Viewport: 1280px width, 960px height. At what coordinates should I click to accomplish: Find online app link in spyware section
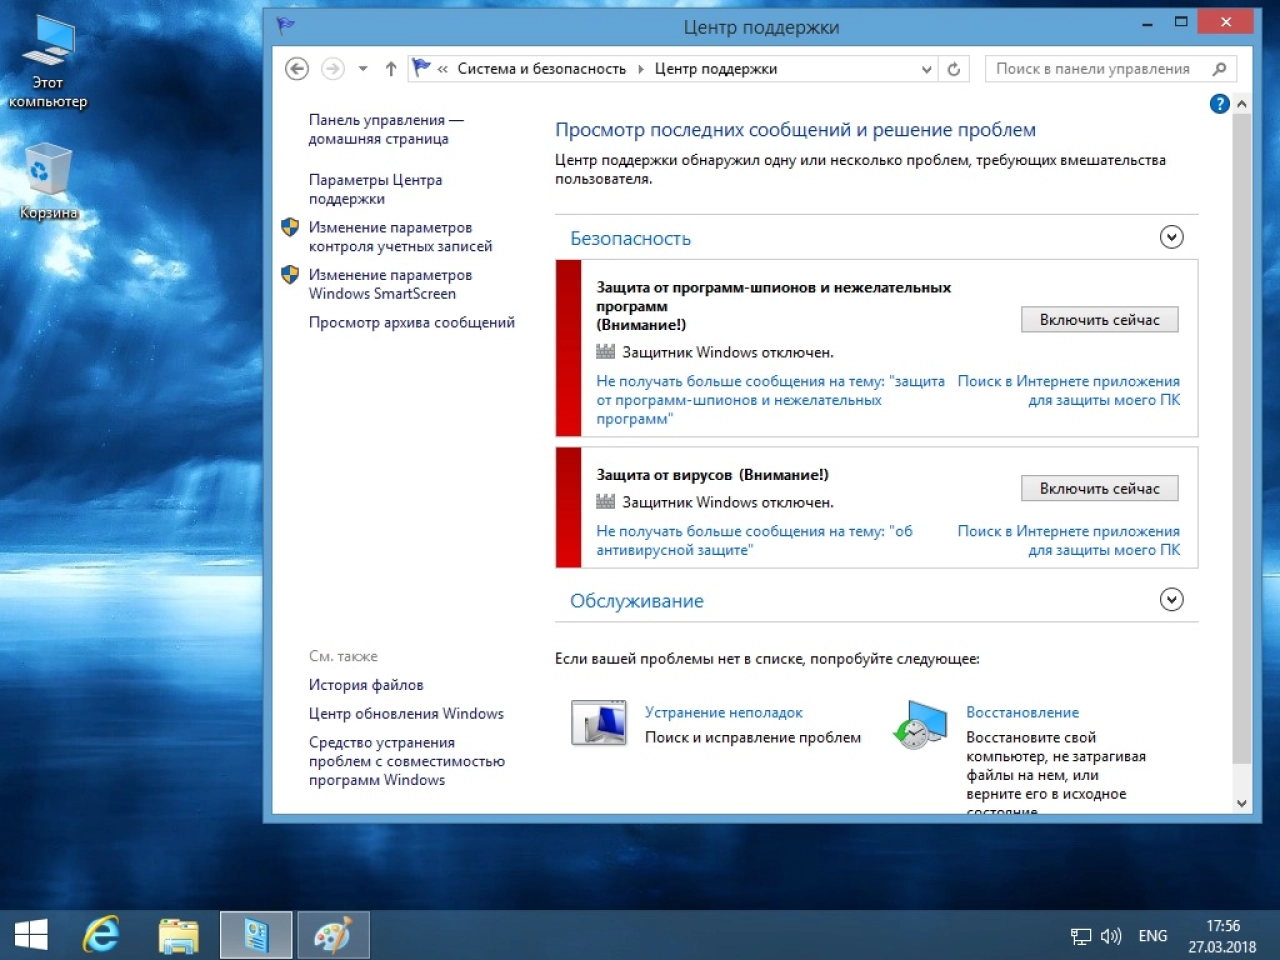(1069, 391)
